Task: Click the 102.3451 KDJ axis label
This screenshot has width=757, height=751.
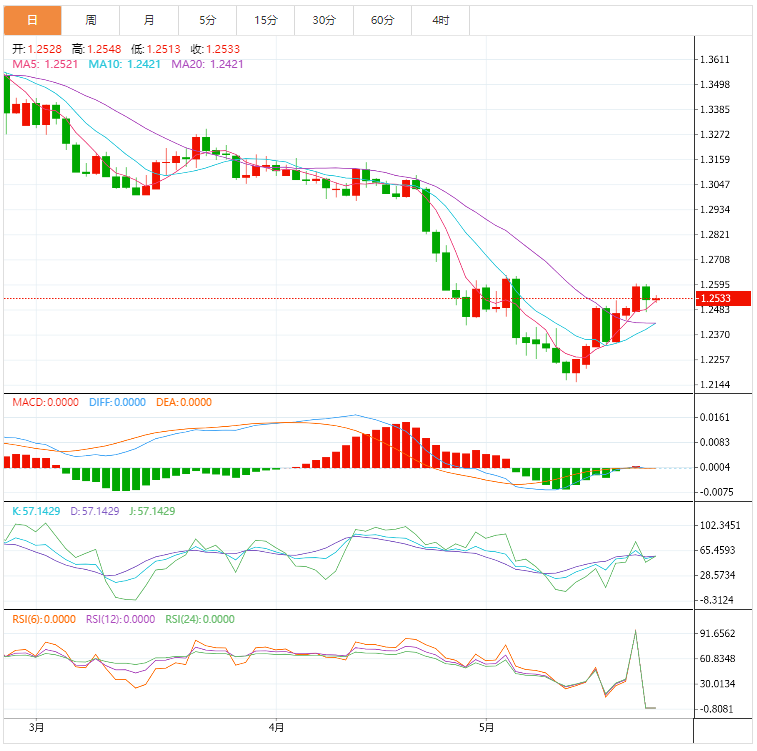Action: (720, 526)
